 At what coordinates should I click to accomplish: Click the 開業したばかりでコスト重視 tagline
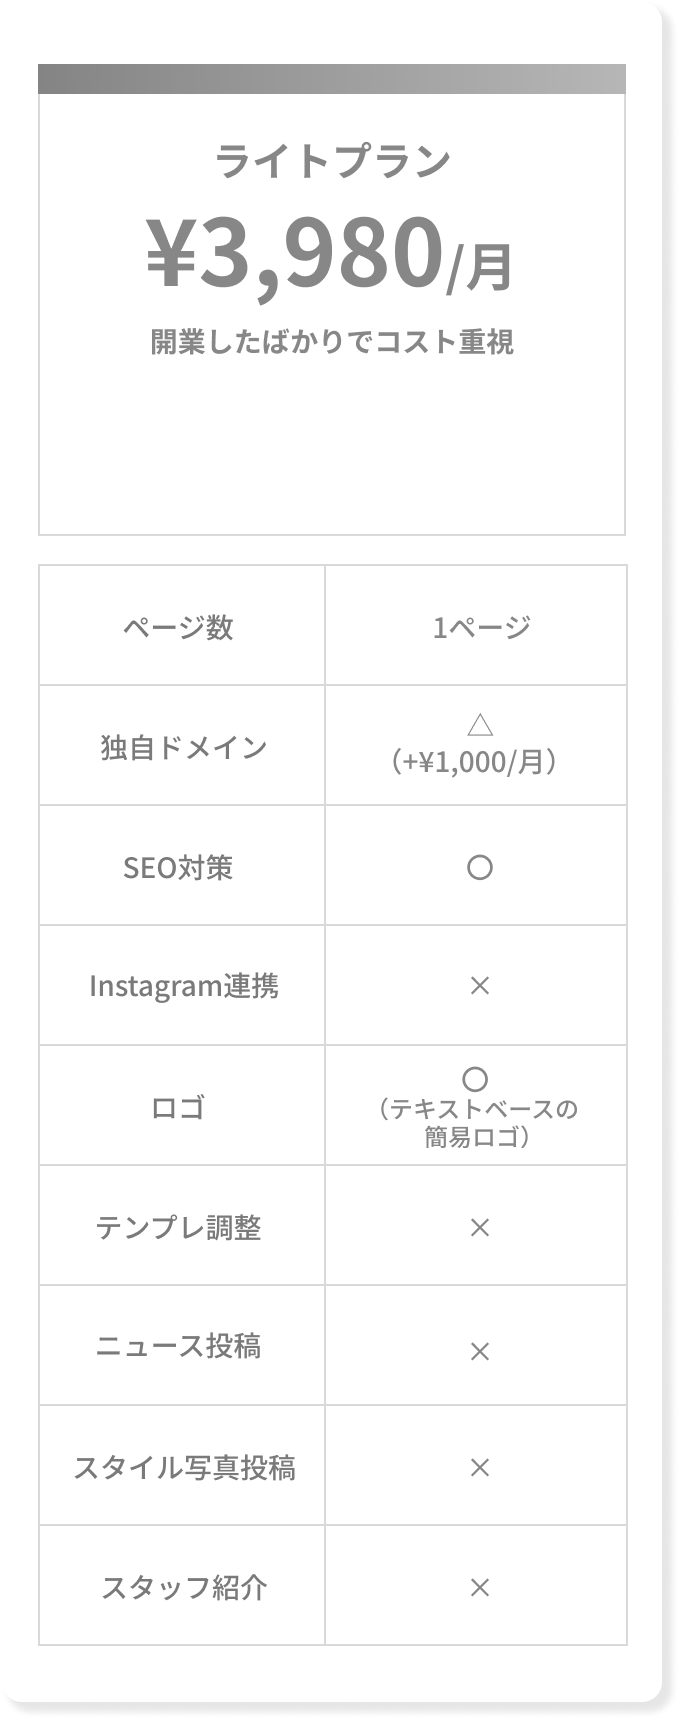pyautogui.click(x=332, y=342)
